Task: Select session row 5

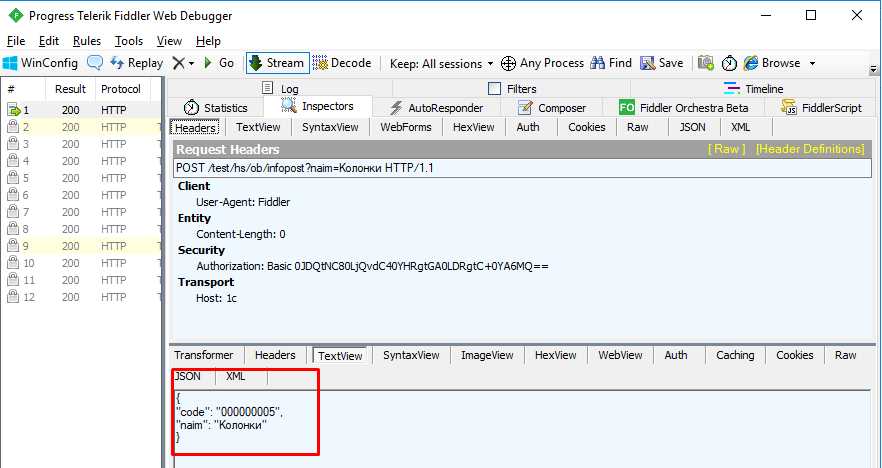Action: click(x=81, y=178)
